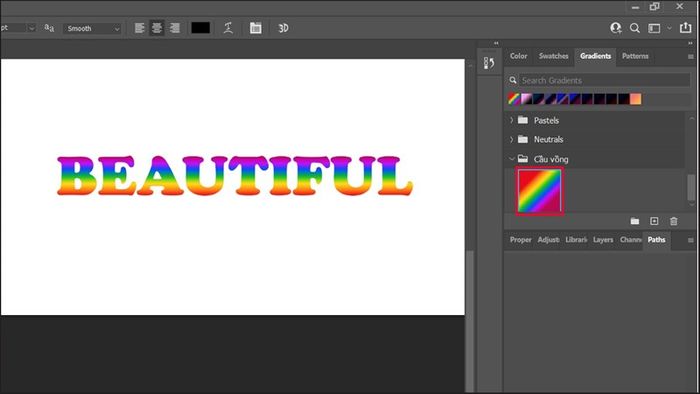Select the rainbow gradient thumbnail
The width and height of the screenshot is (700, 394).
(539, 191)
